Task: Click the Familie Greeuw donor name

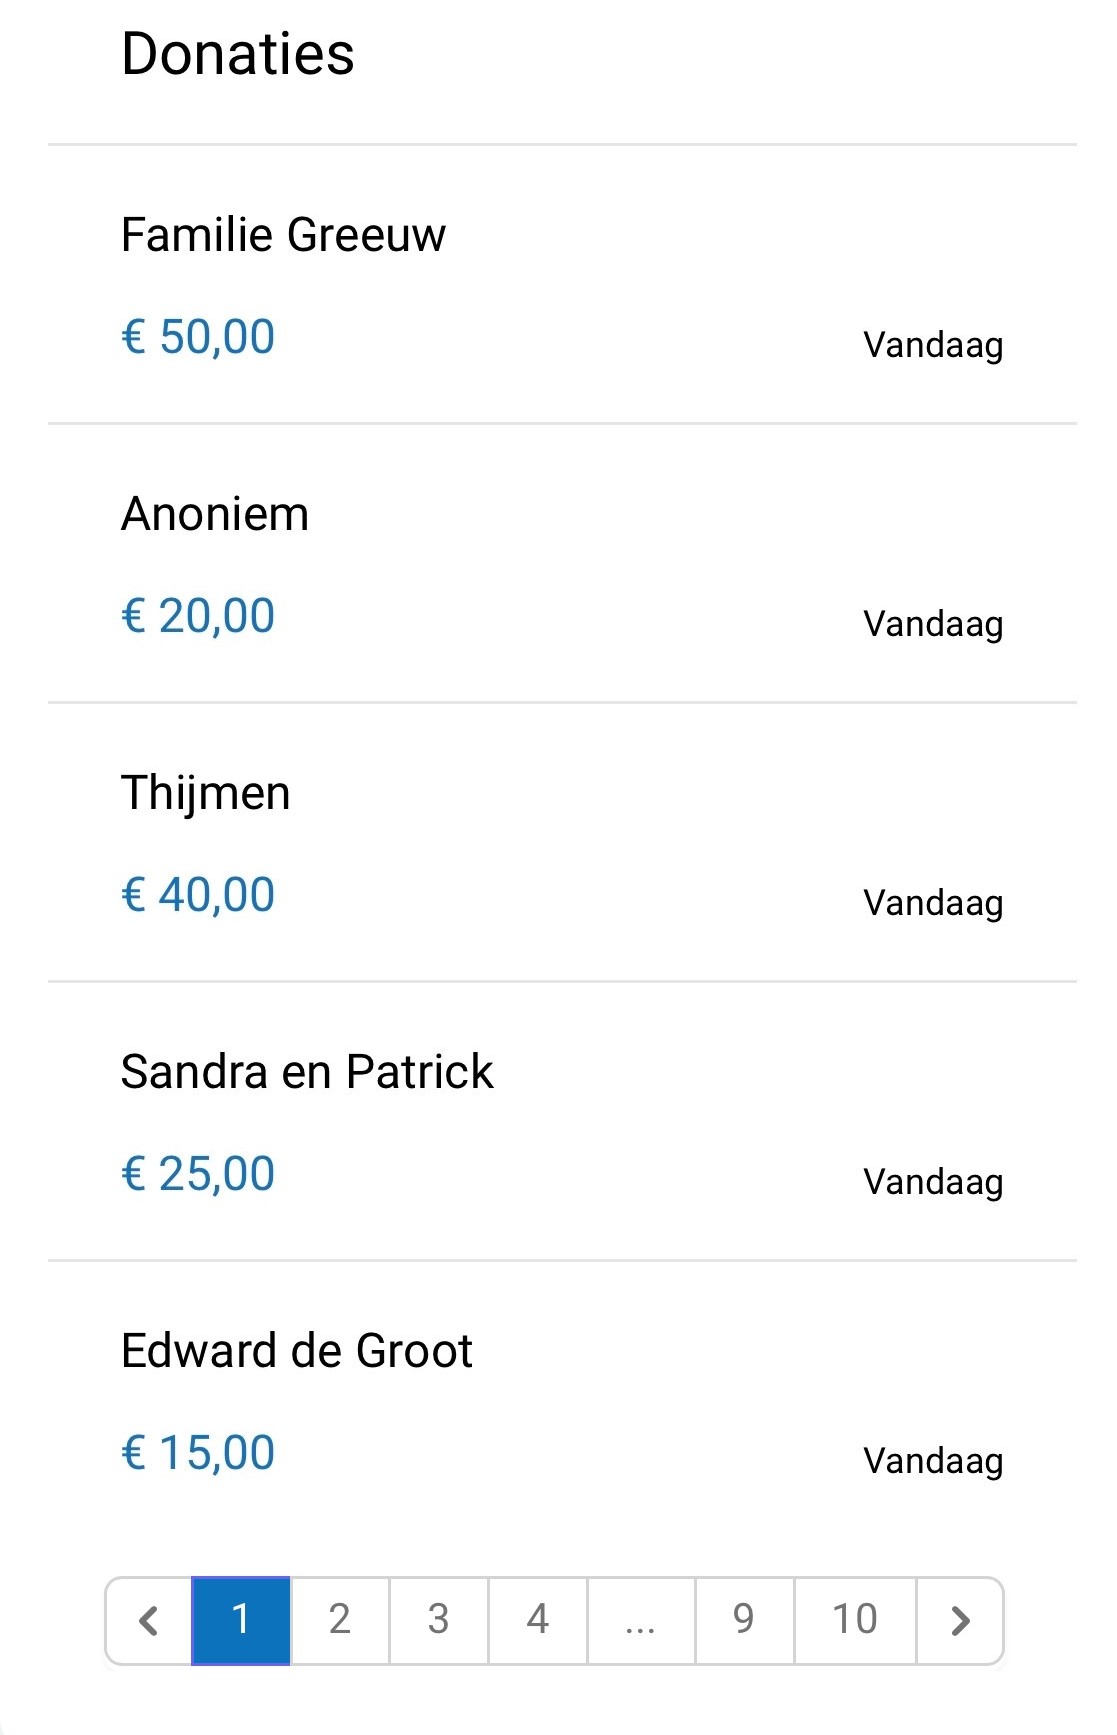Action: (283, 236)
